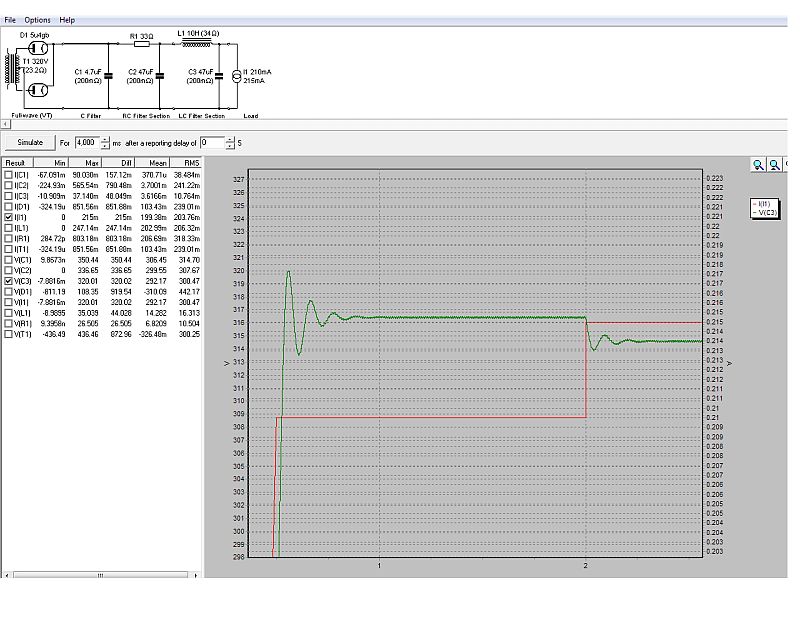The height and width of the screenshot is (640, 800).
Task: Click the 'Load' section label
Action: point(251,116)
